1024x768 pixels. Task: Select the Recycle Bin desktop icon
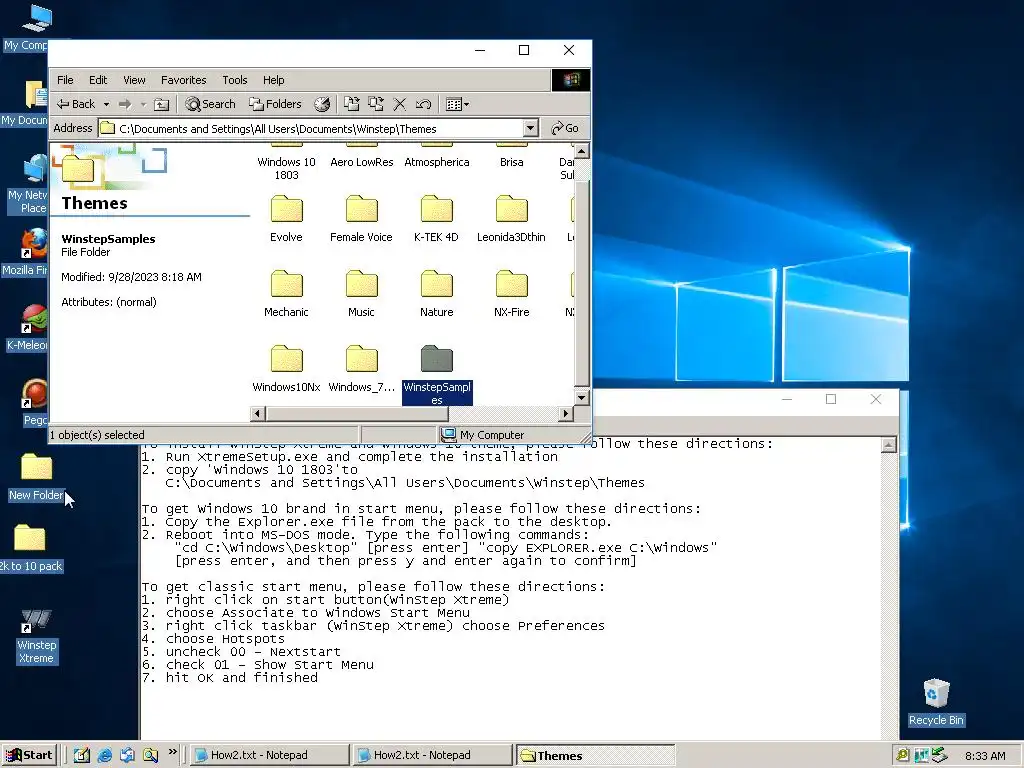[936, 702]
